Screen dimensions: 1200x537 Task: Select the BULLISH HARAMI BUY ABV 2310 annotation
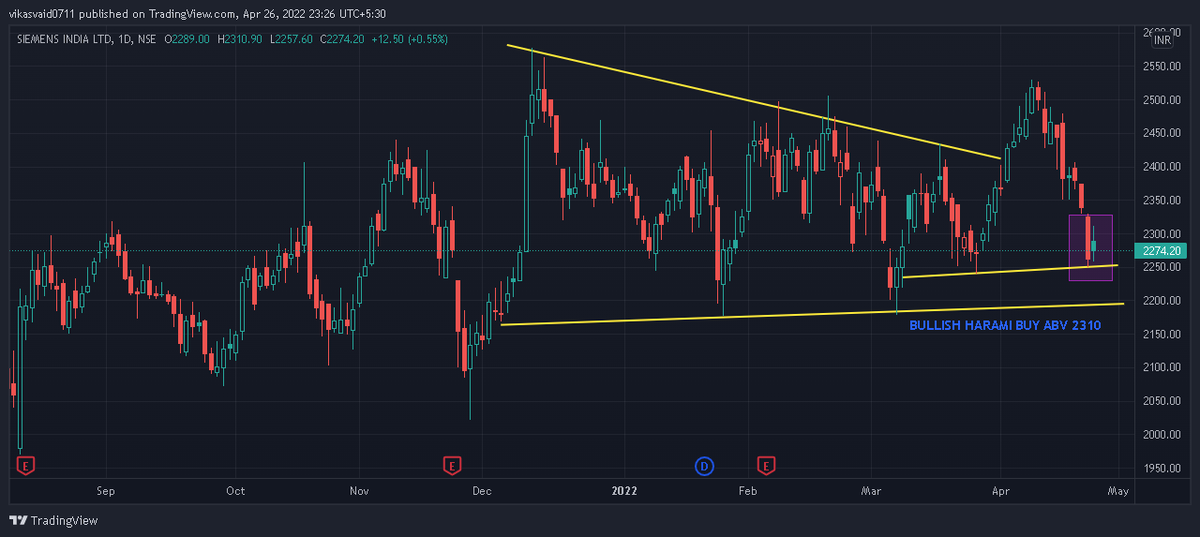pos(1006,325)
